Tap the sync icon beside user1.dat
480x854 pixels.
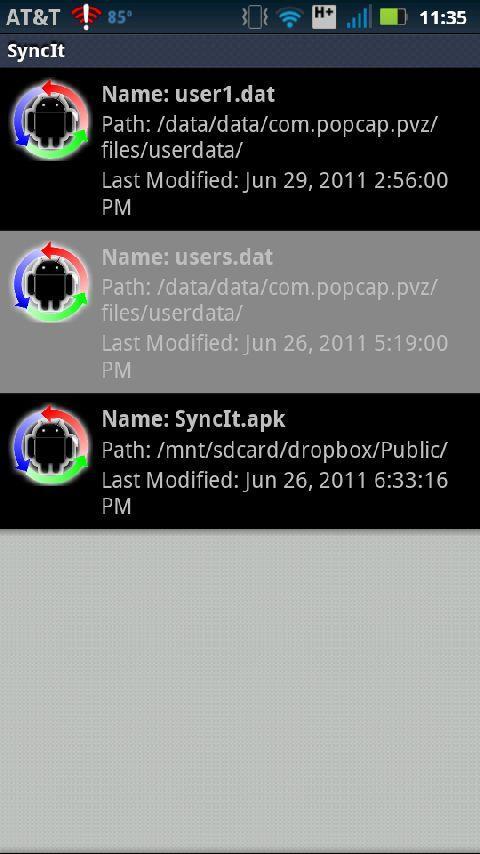coord(51,121)
